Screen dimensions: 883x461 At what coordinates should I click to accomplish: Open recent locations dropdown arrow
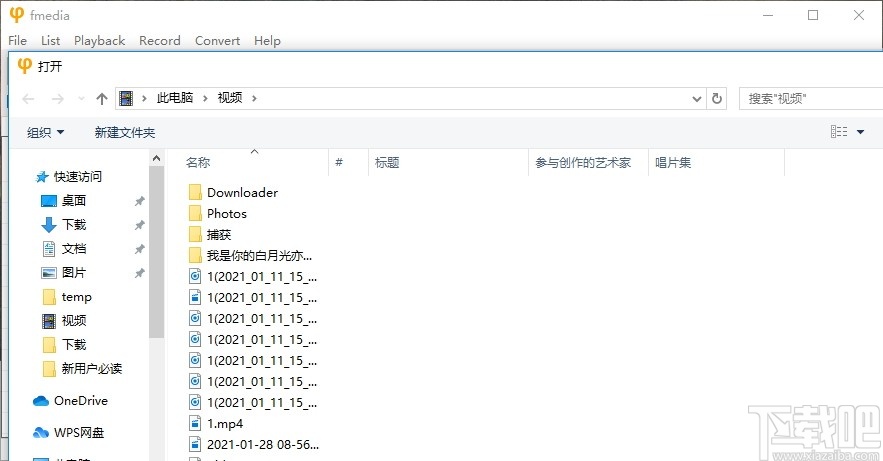coord(82,99)
